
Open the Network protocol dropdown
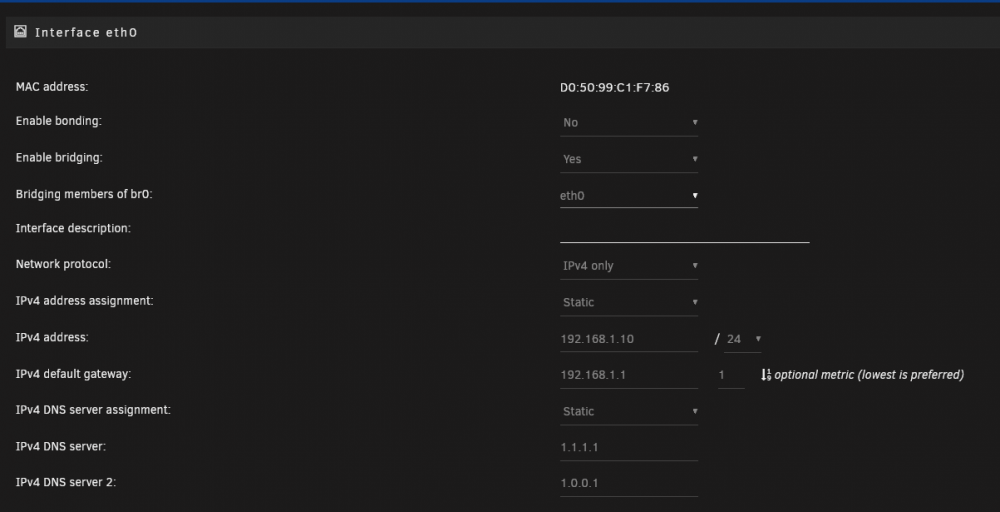pyautogui.click(x=629, y=266)
